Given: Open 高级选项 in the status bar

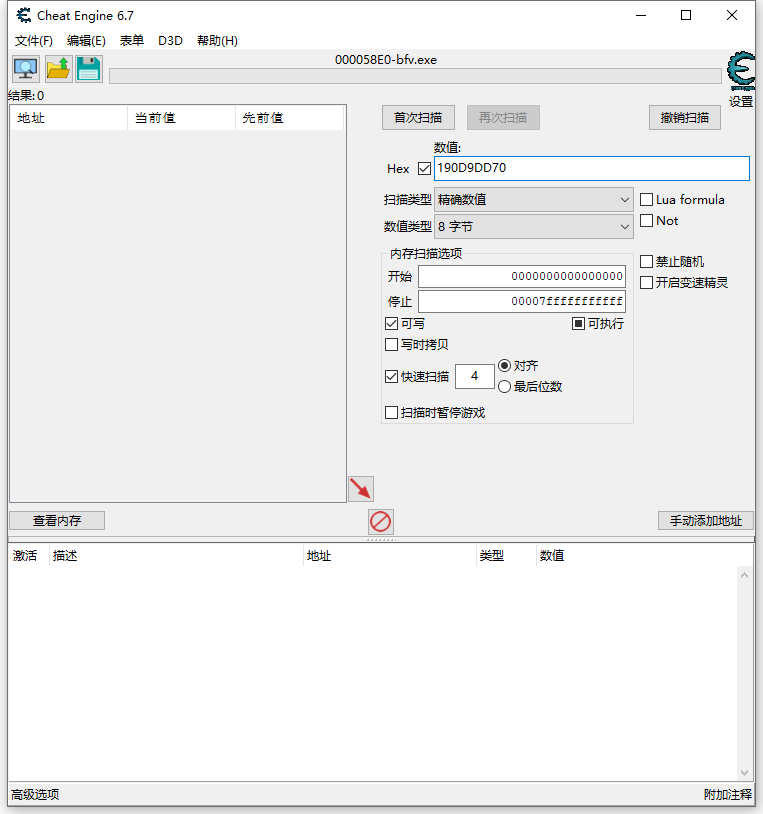Looking at the screenshot, I should point(35,794).
